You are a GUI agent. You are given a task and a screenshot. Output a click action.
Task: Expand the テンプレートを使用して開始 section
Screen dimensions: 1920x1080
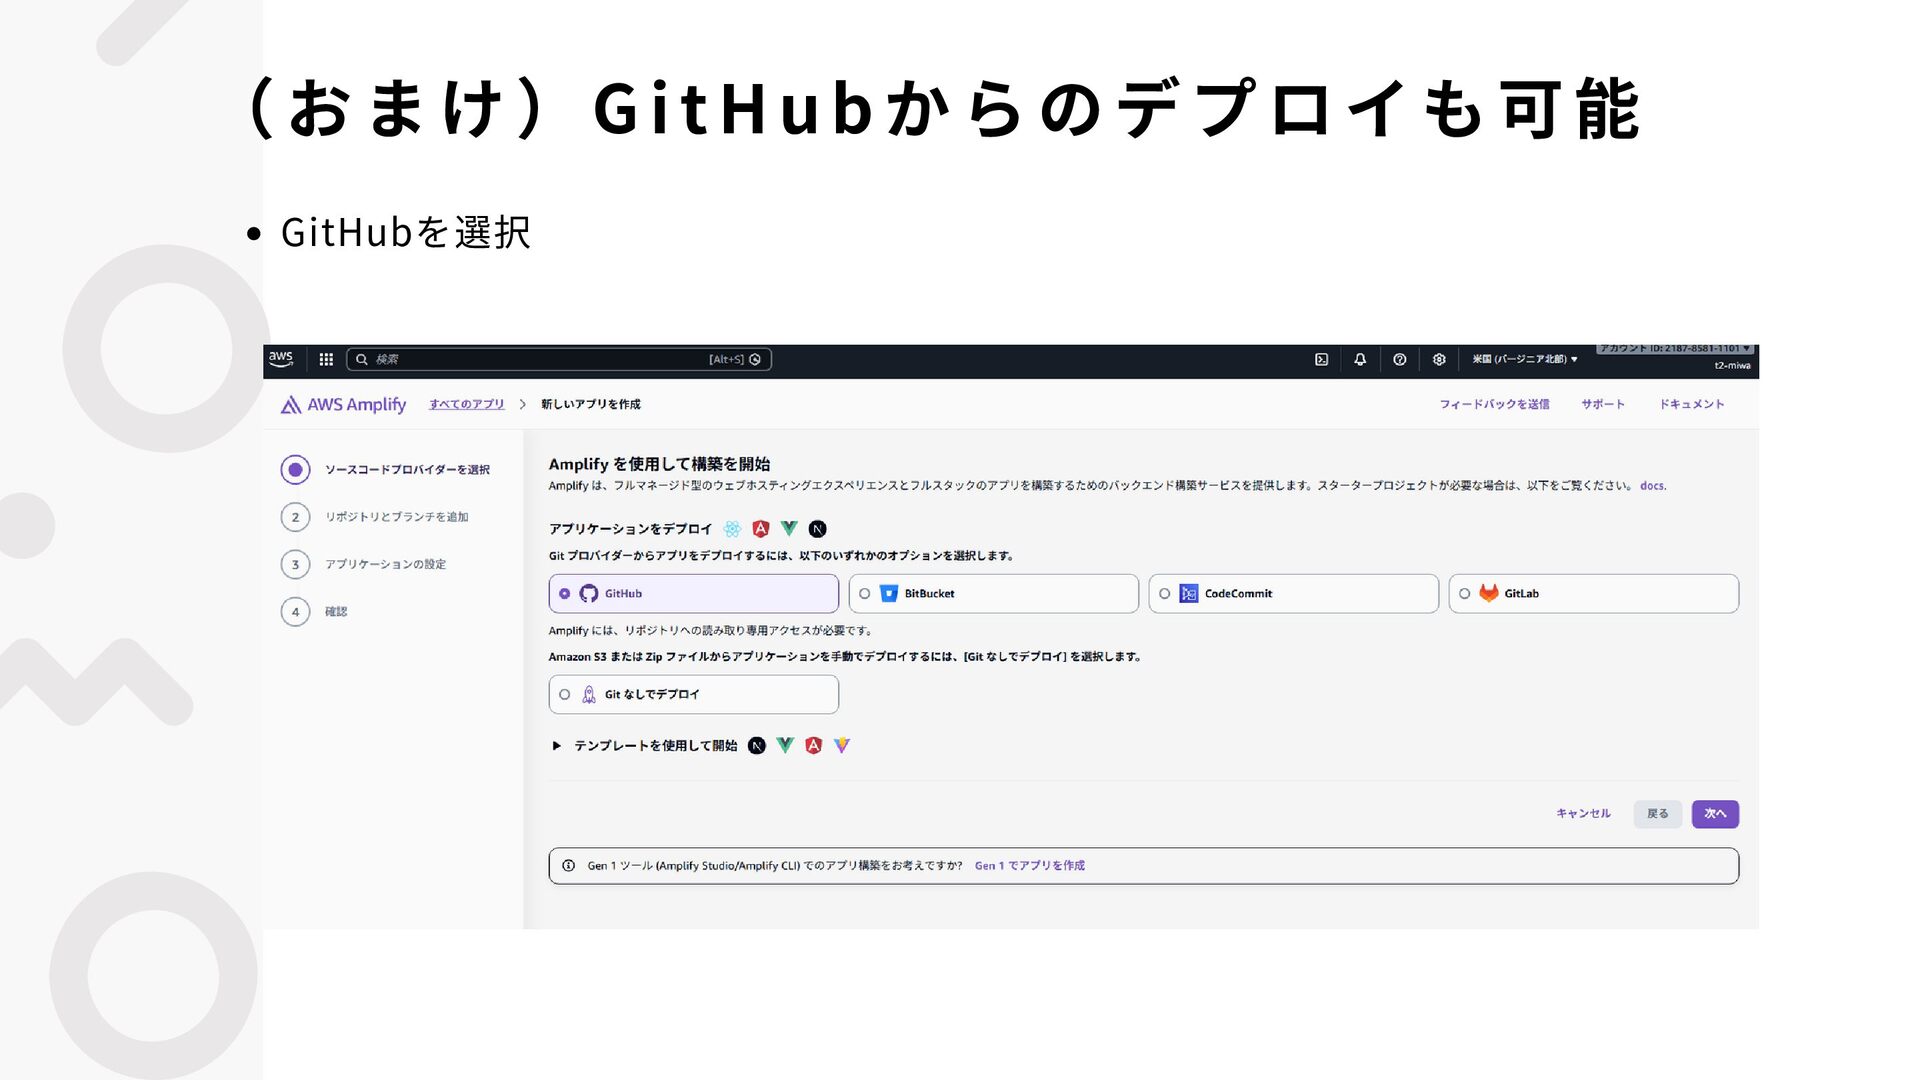(557, 746)
